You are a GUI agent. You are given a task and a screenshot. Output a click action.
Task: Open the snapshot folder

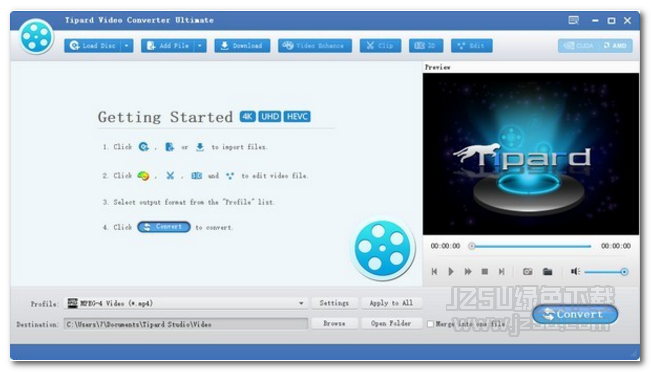coord(548,272)
